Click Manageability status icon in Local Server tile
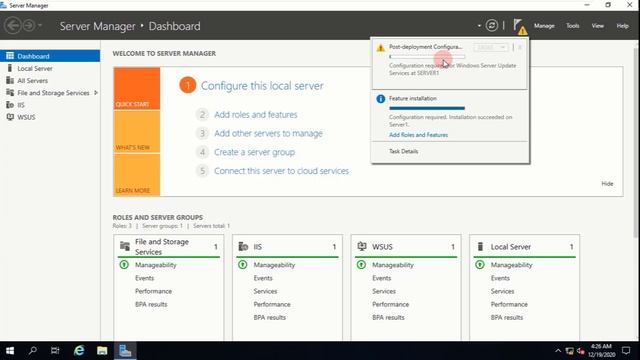The width and height of the screenshot is (640, 360). pyautogui.click(x=480, y=265)
